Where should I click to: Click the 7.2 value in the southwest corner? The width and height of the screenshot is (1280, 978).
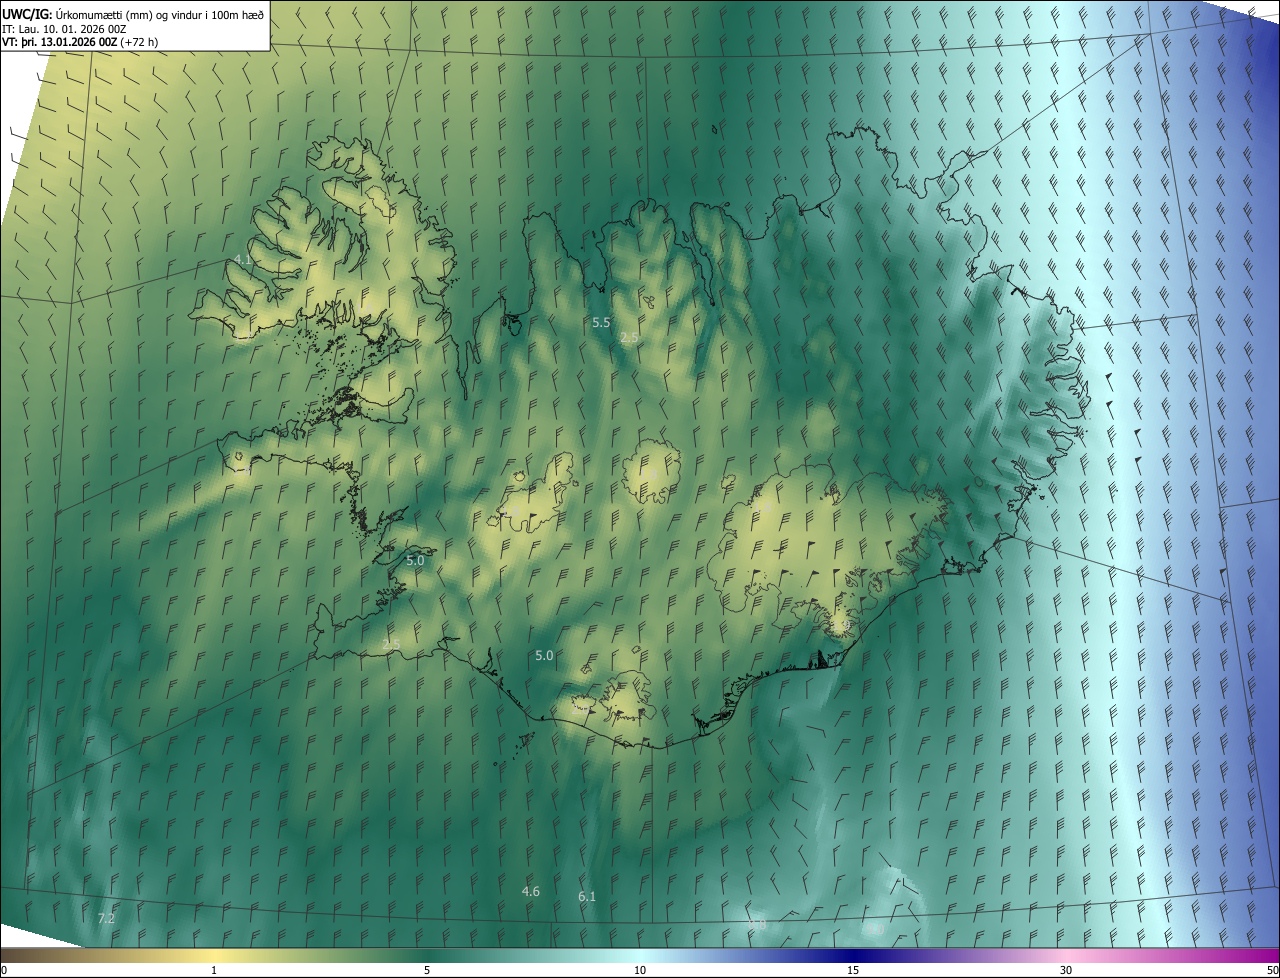[x=106, y=918]
